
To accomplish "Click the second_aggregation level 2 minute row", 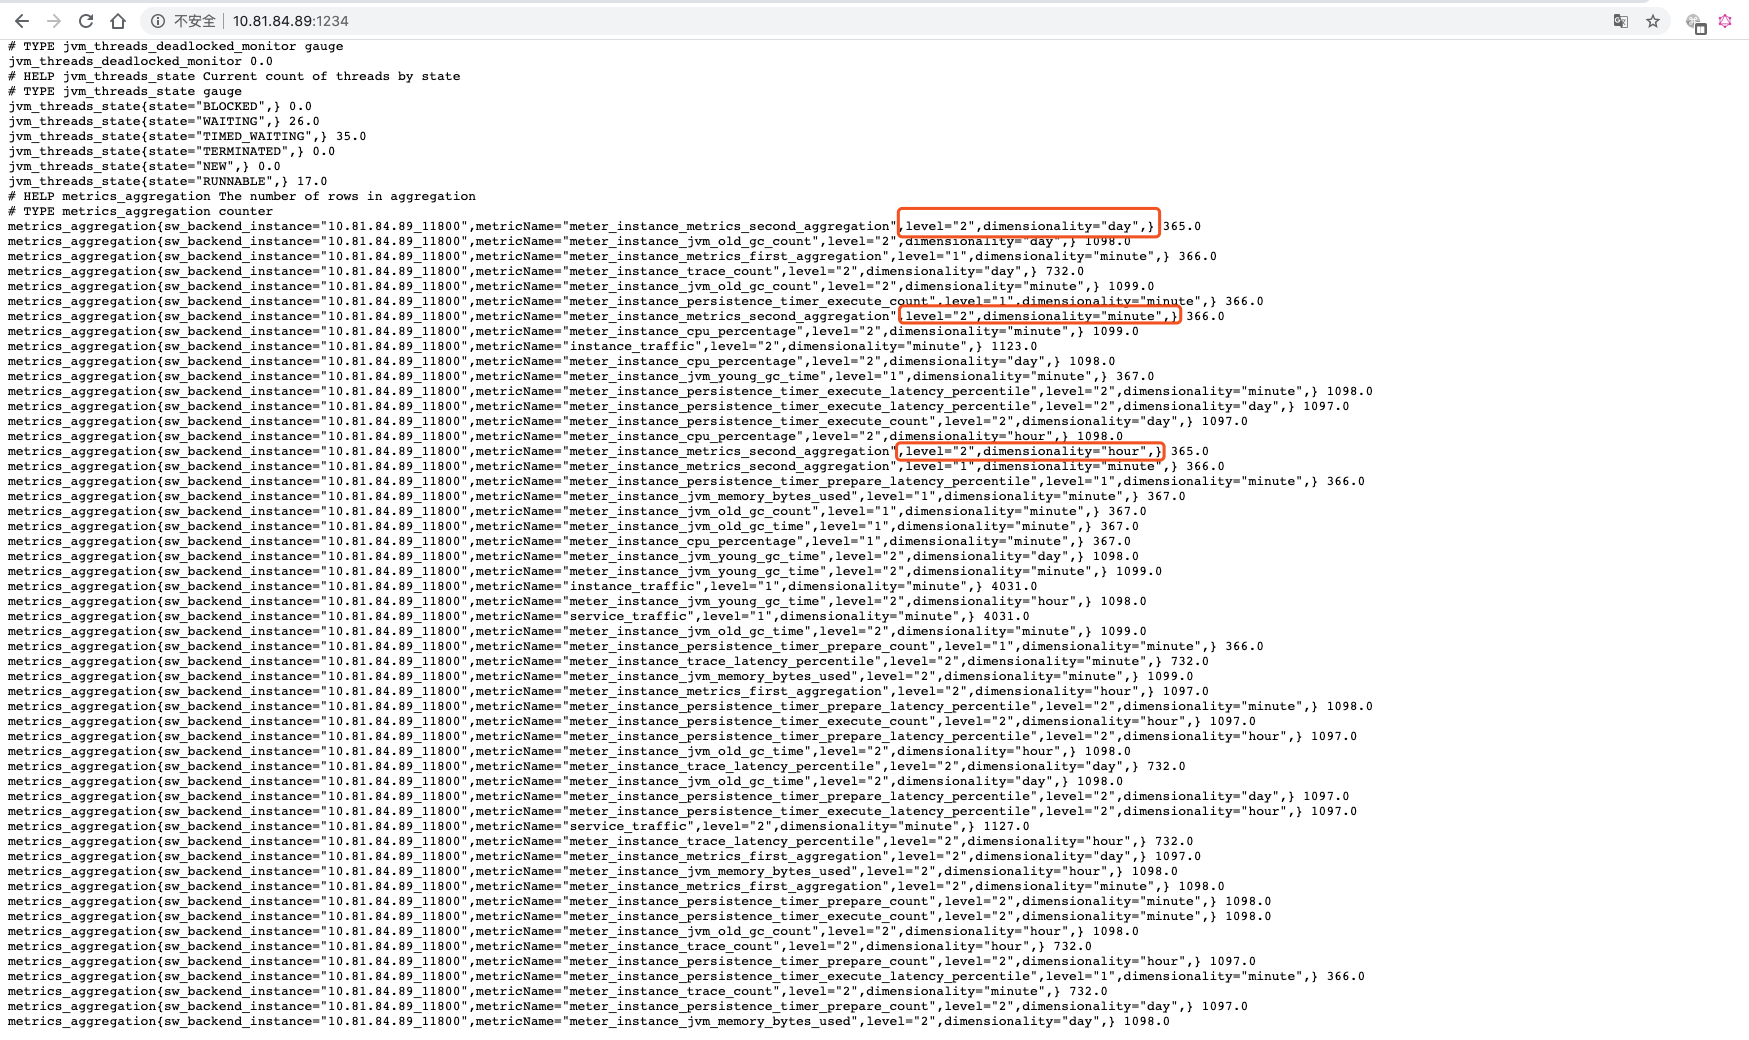I will pos(616,316).
